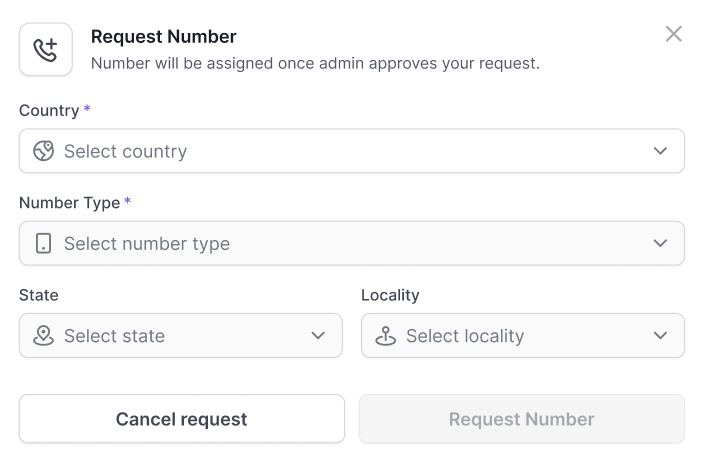Click the Country field label

pos(49,111)
